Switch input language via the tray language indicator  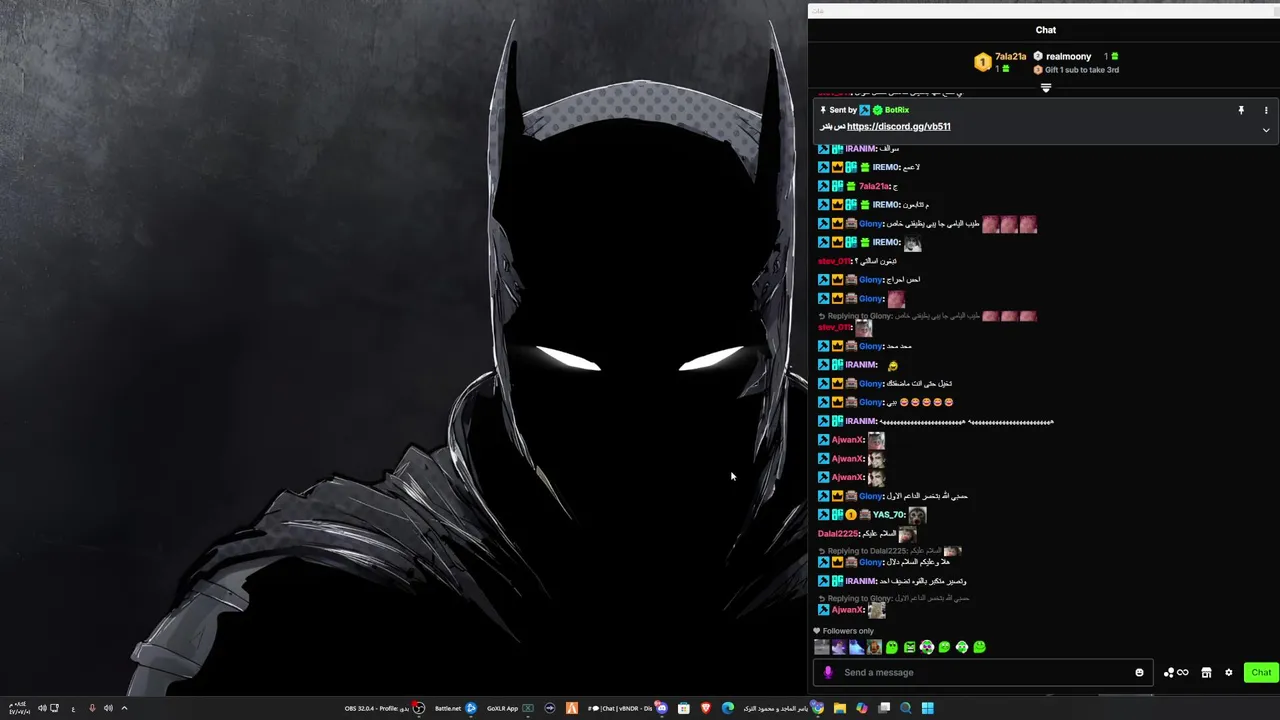73,709
